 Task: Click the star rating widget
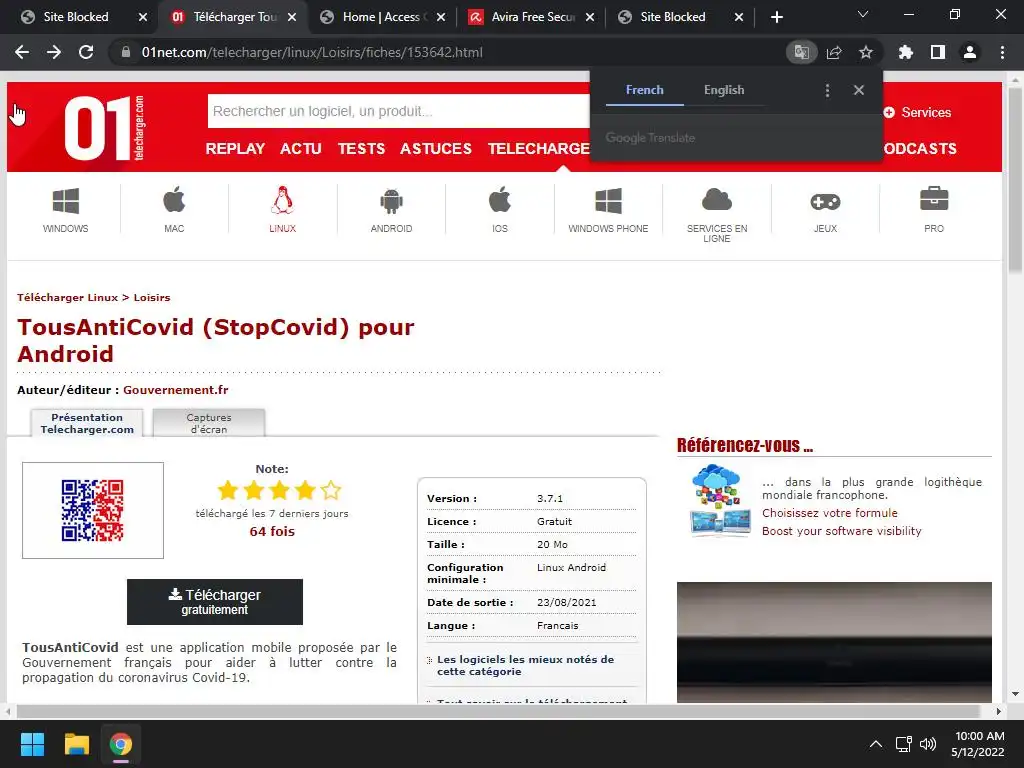tap(280, 490)
